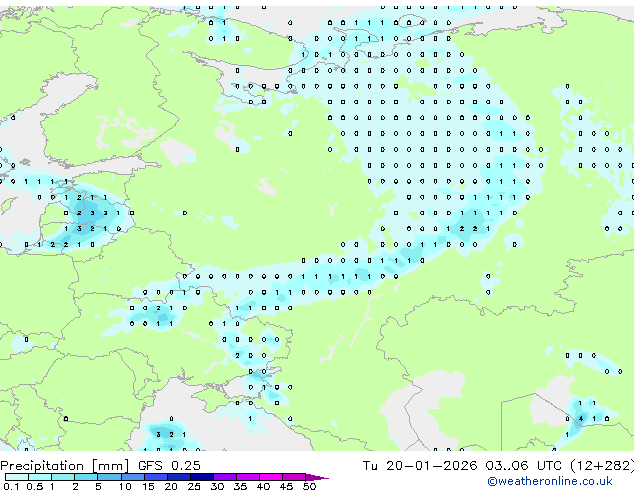Click the 40–45 mm magenta legend segment
This screenshot has height=490, width=634.
pyautogui.click(x=271, y=477)
